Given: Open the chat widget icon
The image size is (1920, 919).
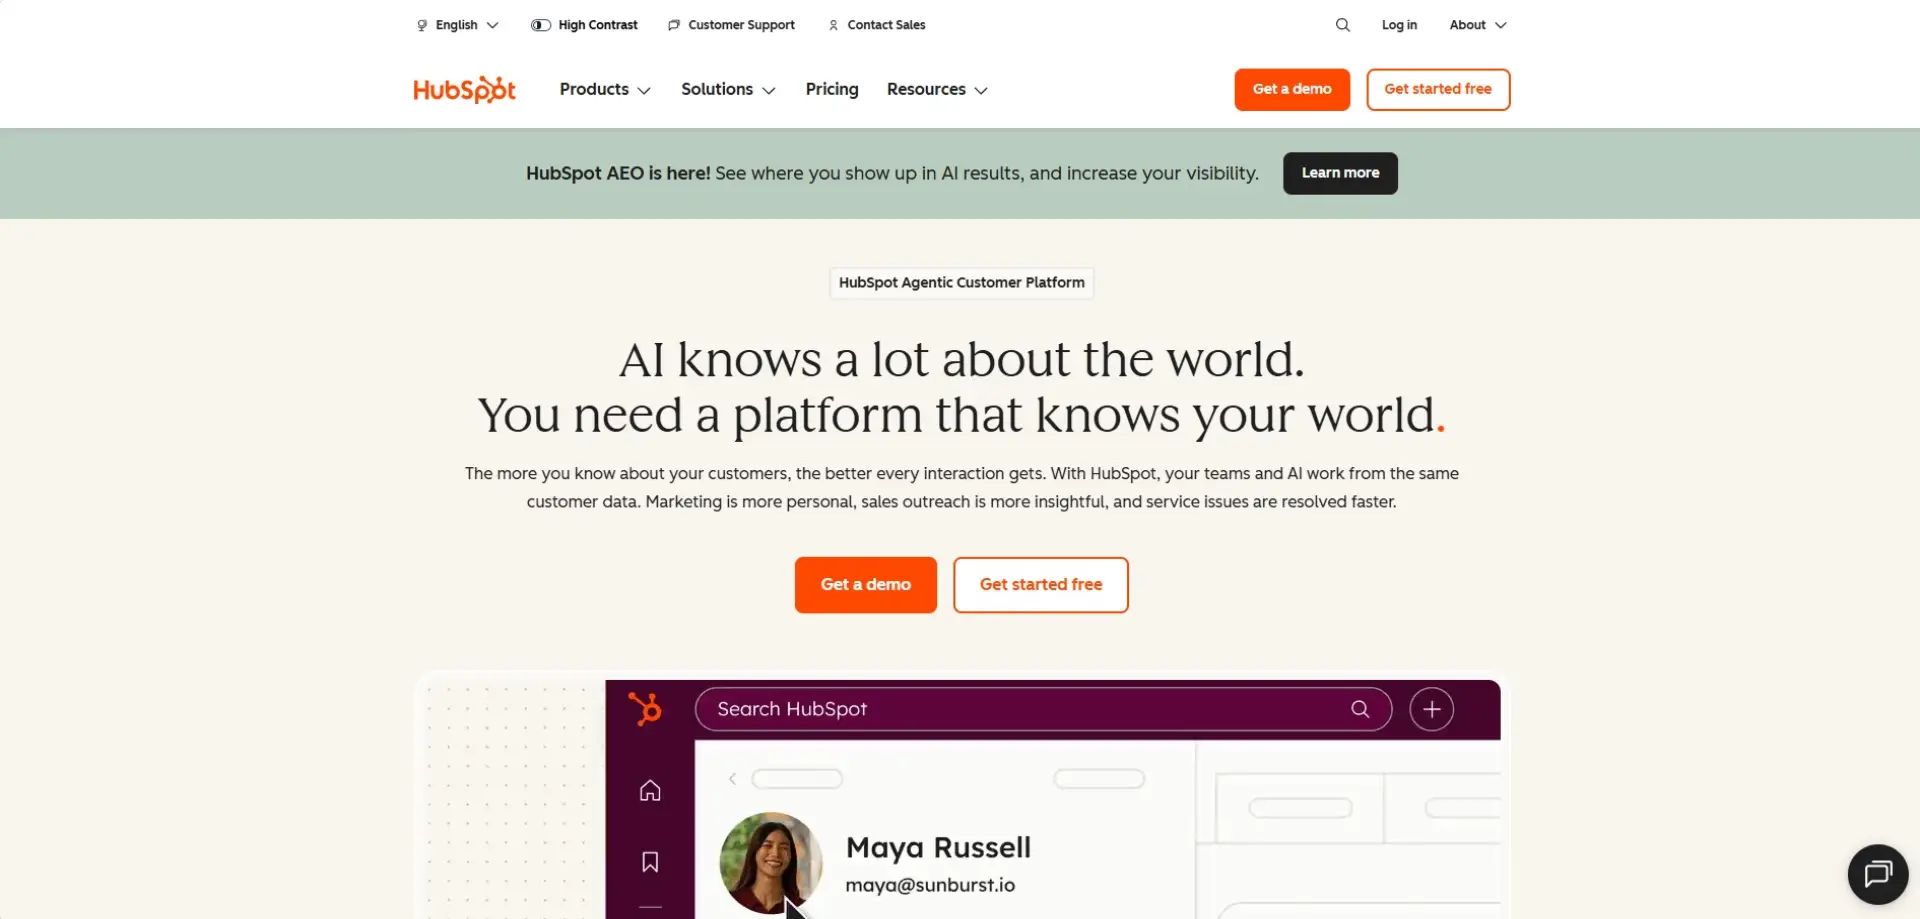Looking at the screenshot, I should 1878,874.
